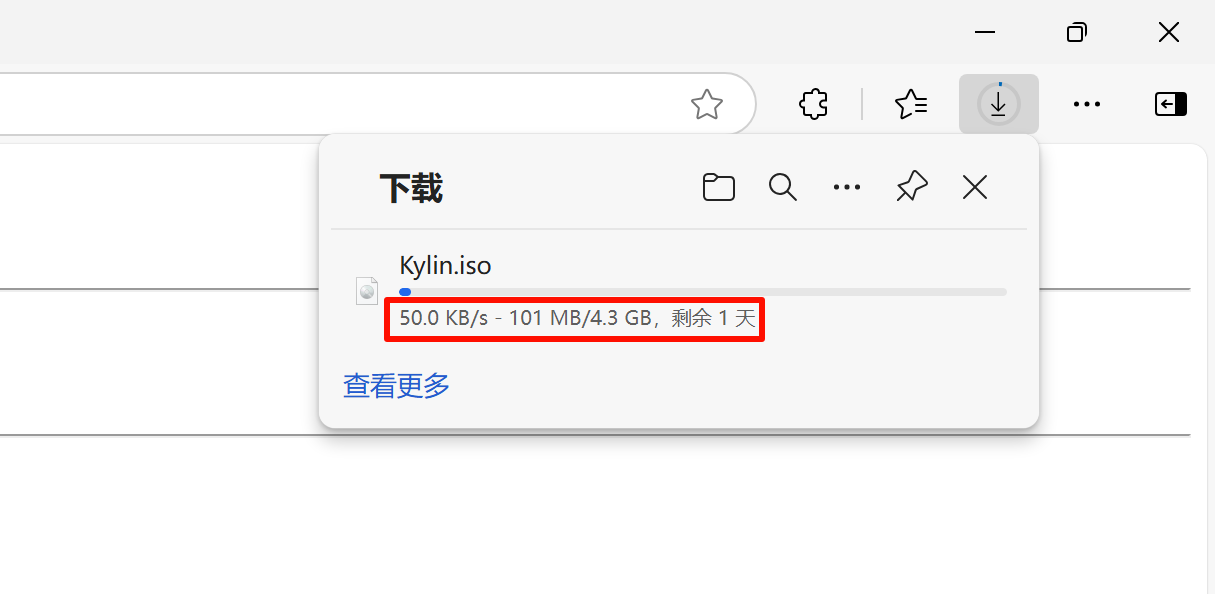Toggle the Downloads toolbar button
Image resolution: width=1215 pixels, height=594 pixels.
click(x=998, y=104)
